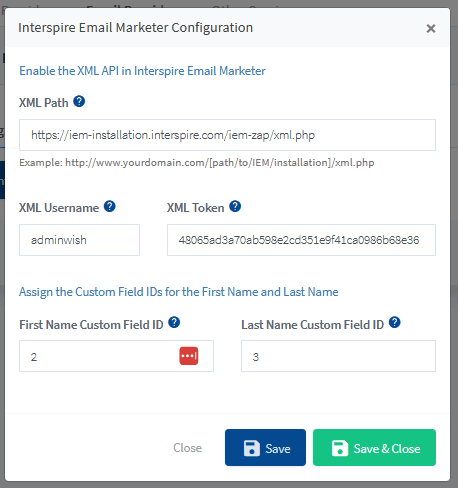Image resolution: width=458 pixels, height=488 pixels.
Task: Click the XML Path input field
Action: click(x=227, y=135)
